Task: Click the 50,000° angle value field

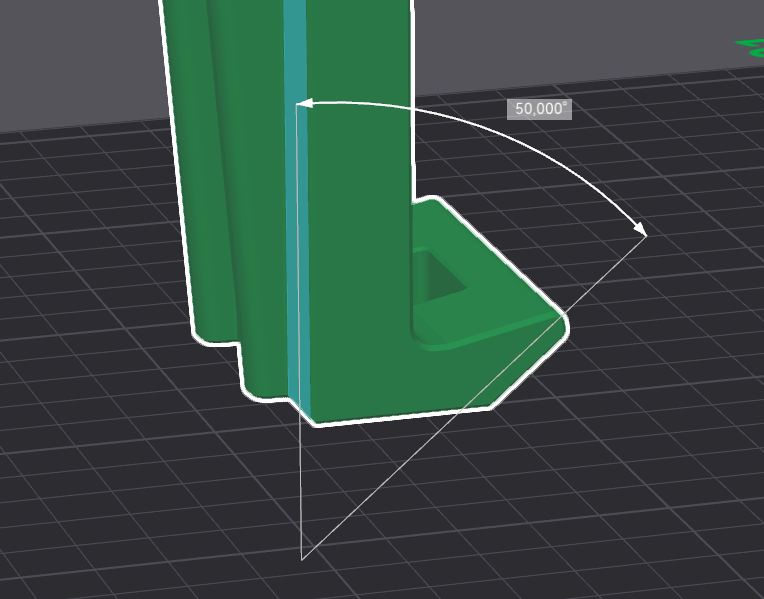Action: [539, 109]
